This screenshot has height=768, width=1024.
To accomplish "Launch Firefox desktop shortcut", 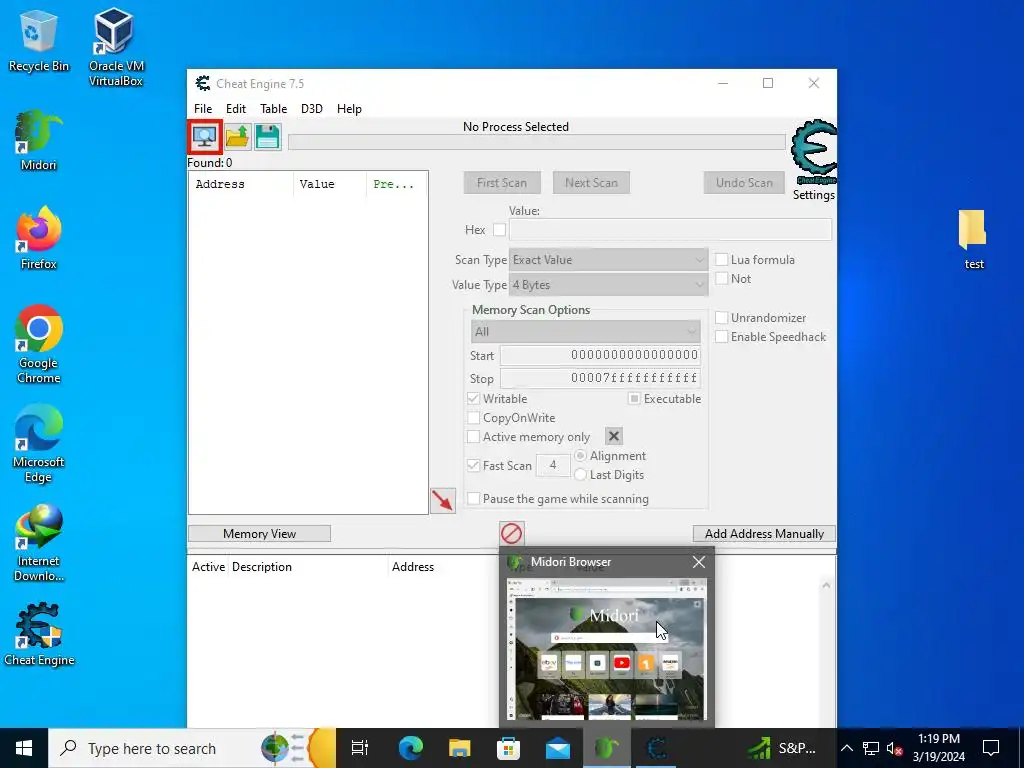I will pos(39,238).
